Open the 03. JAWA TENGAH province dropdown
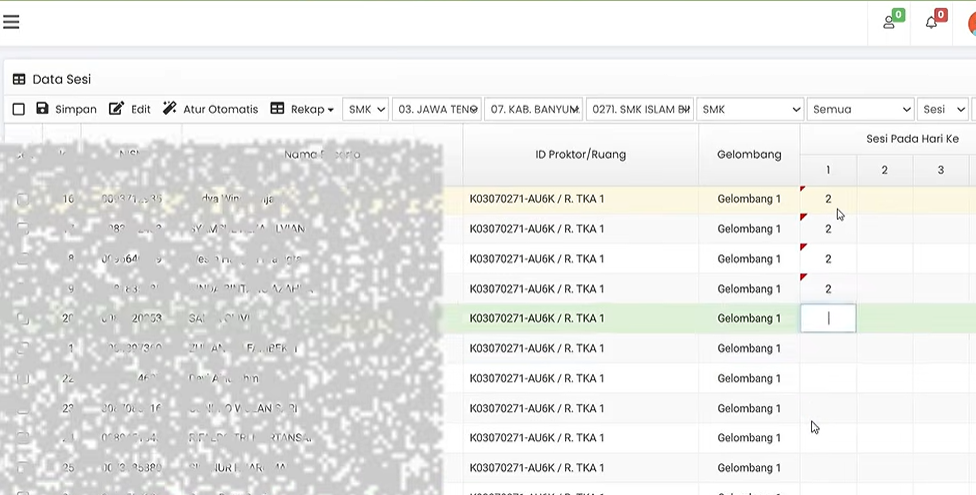 click(436, 109)
